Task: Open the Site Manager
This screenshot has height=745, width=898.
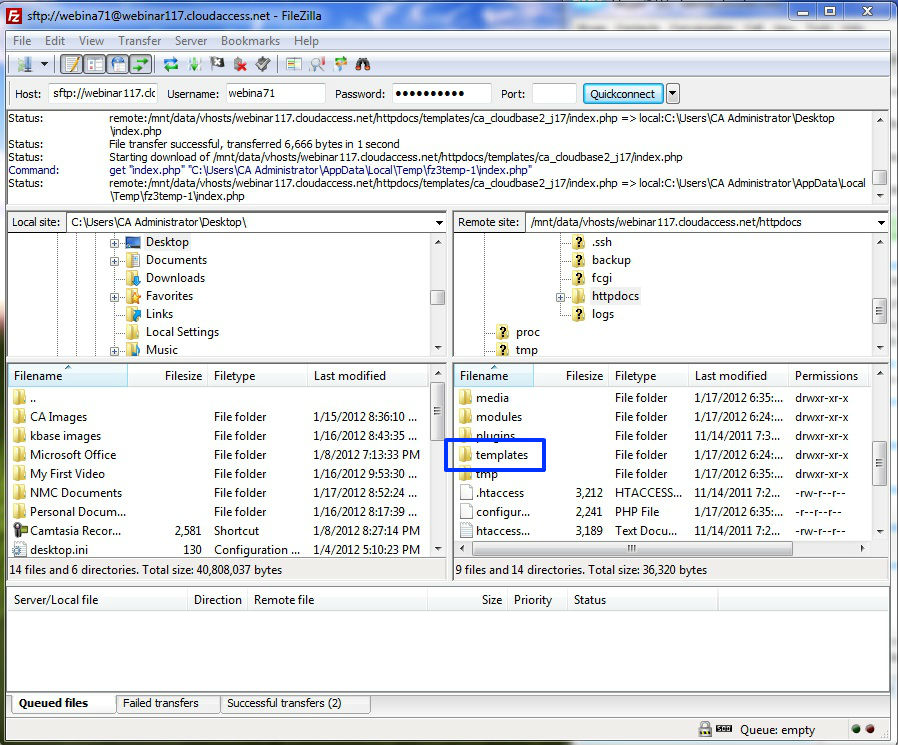Action: tap(24, 64)
